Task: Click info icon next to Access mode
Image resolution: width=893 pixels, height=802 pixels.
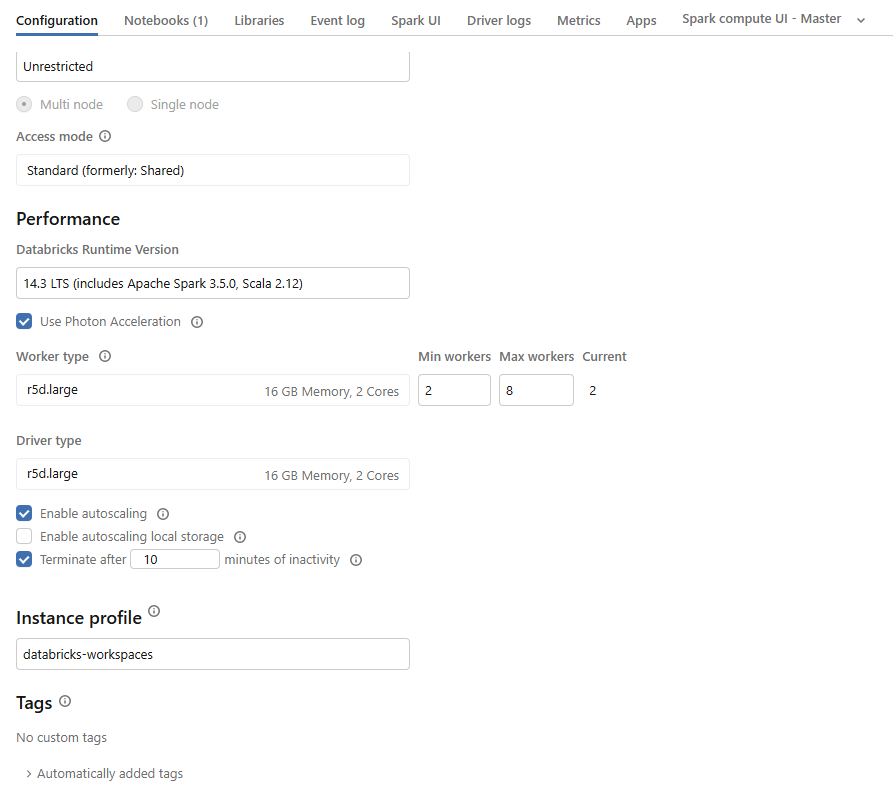Action: click(105, 136)
